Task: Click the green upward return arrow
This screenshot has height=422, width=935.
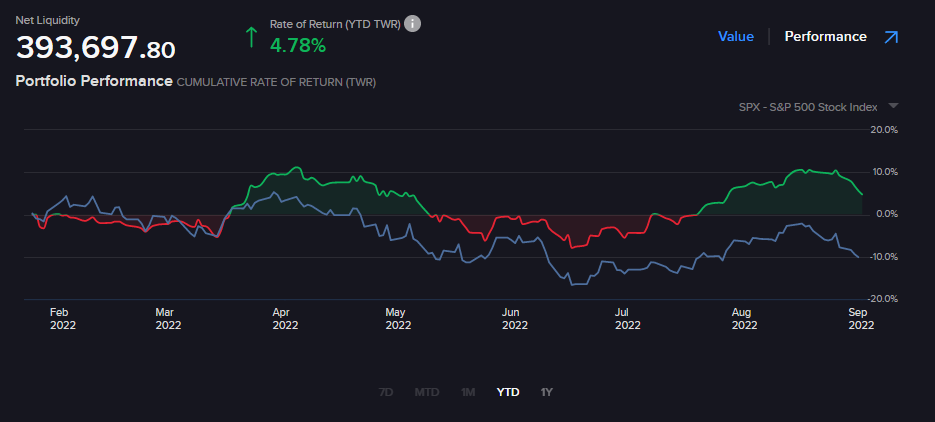Action: pos(251,38)
